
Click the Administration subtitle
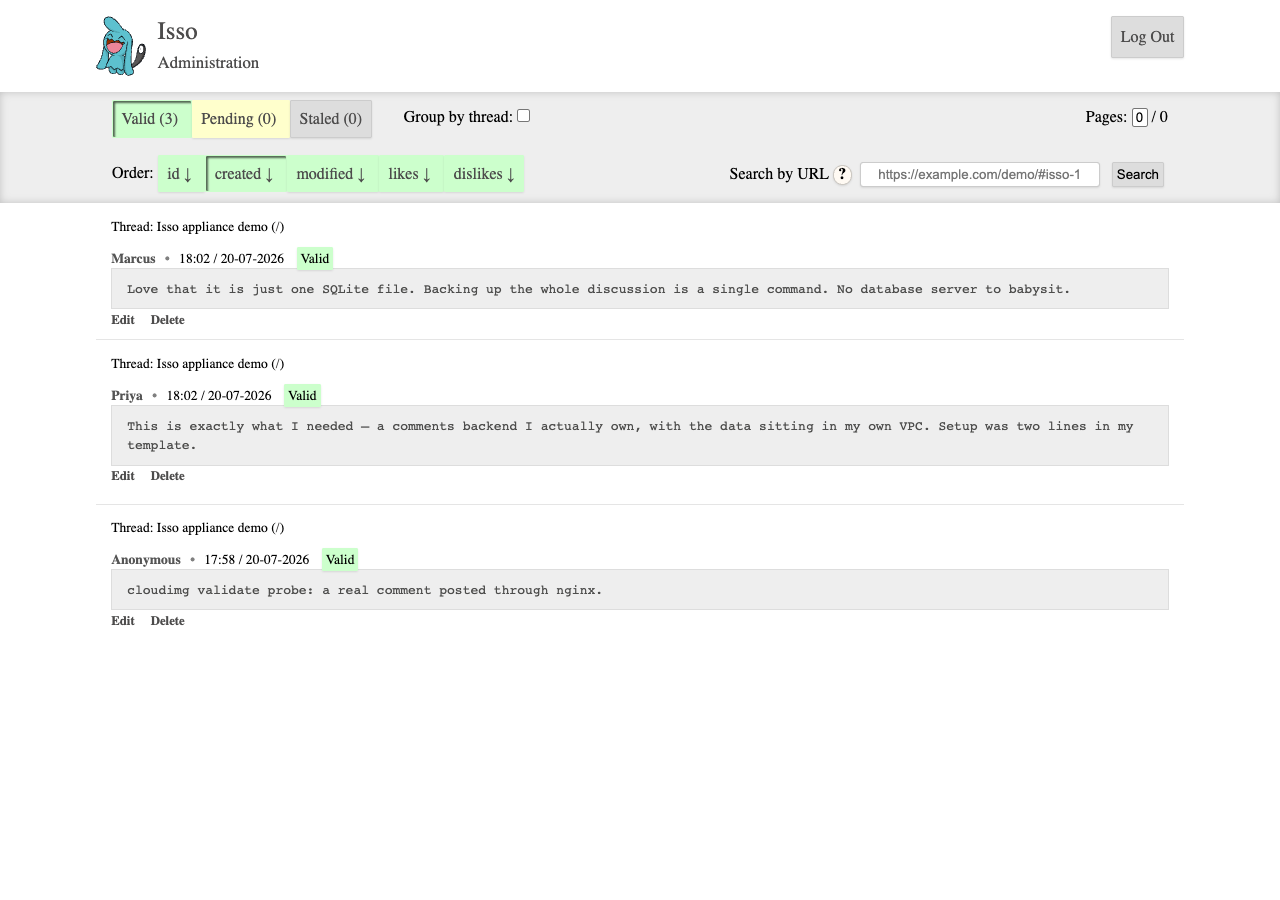(x=208, y=63)
